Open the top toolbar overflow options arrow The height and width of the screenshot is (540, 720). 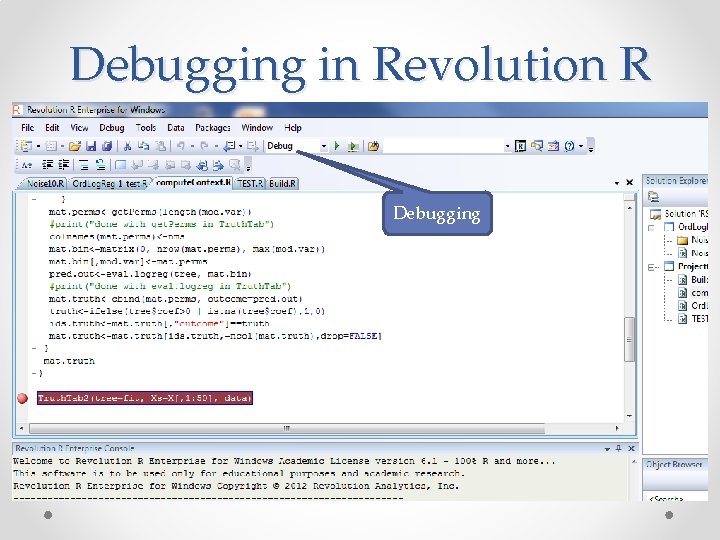click(x=591, y=147)
